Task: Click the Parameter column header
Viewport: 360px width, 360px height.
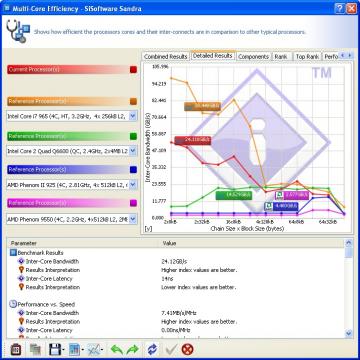Action: pos(83,243)
